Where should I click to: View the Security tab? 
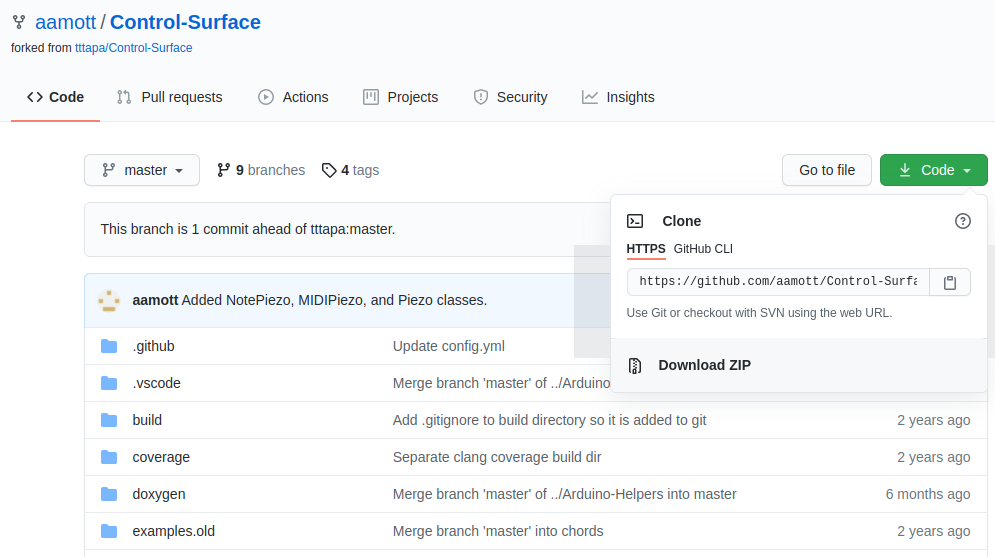tap(510, 97)
